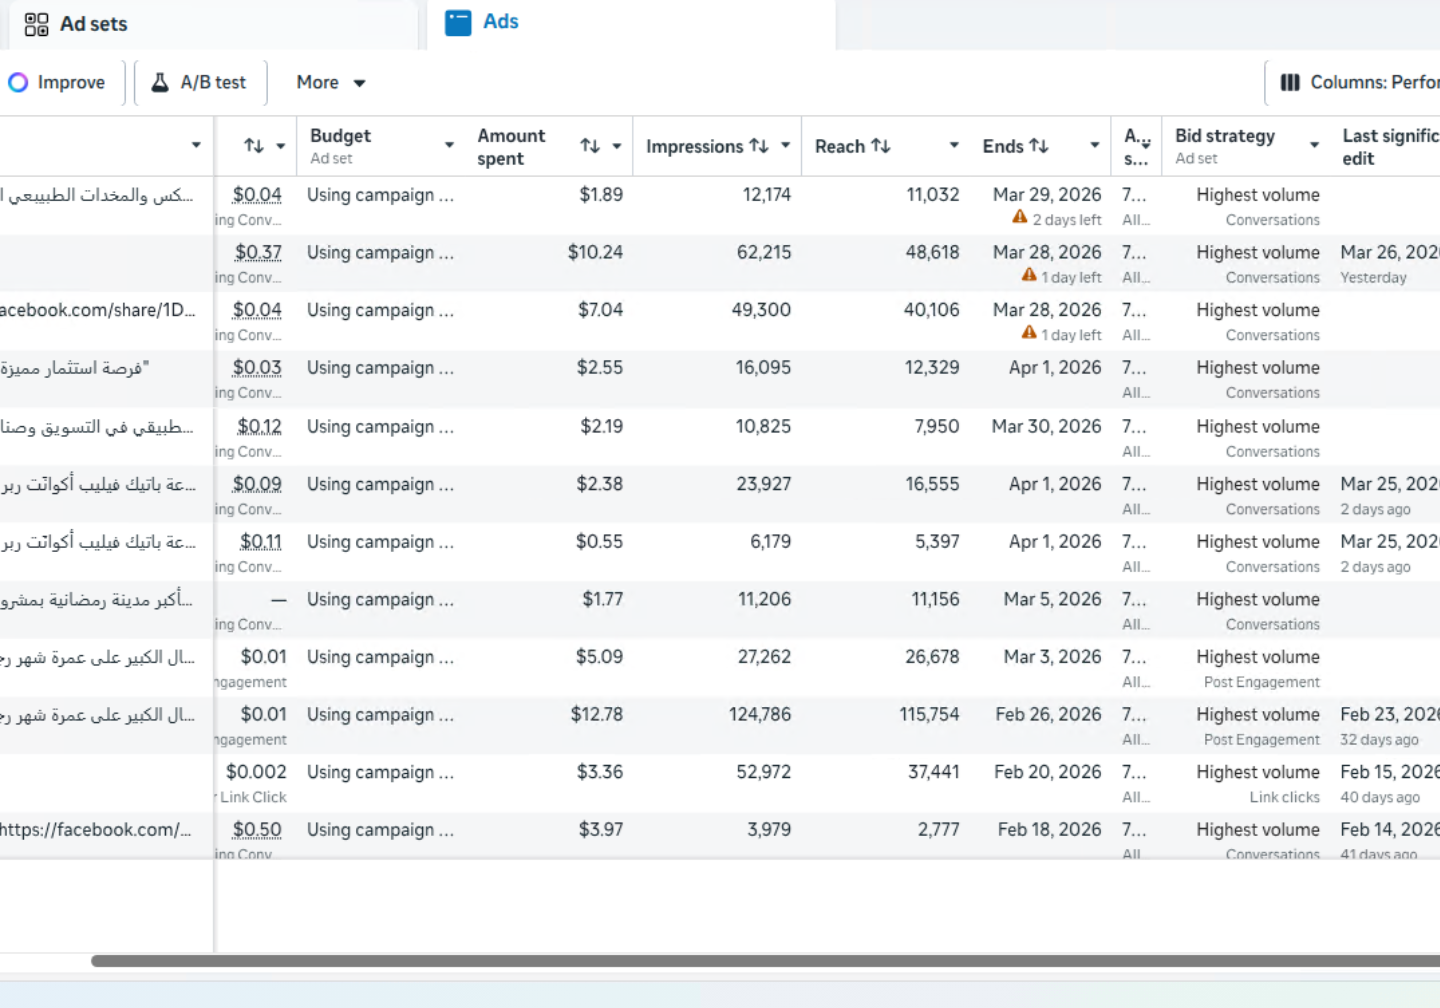Click the Improve circle icon
Viewport: 1440px width, 1008px height.
[x=18, y=82]
